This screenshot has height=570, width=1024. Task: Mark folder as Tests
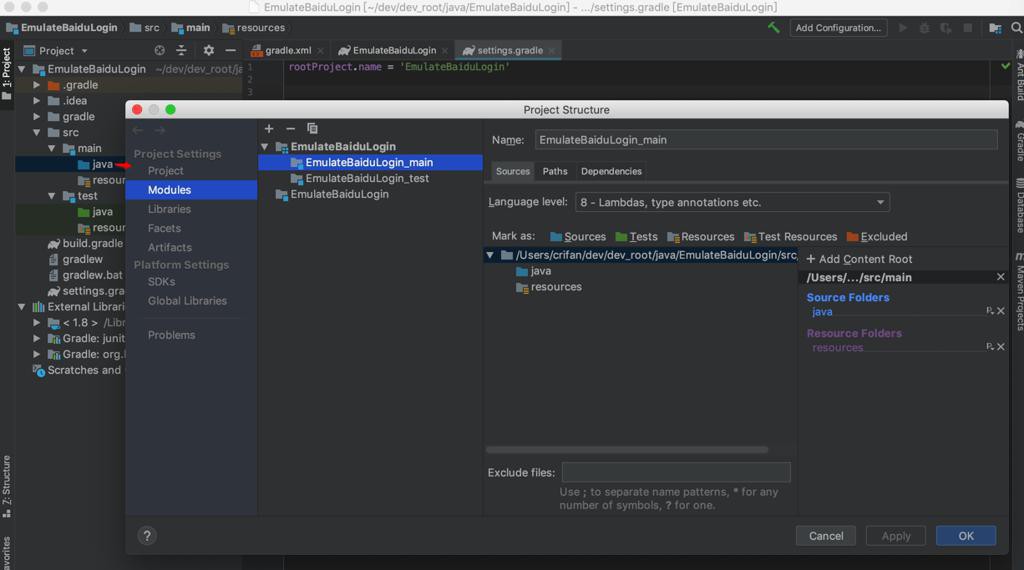click(637, 236)
